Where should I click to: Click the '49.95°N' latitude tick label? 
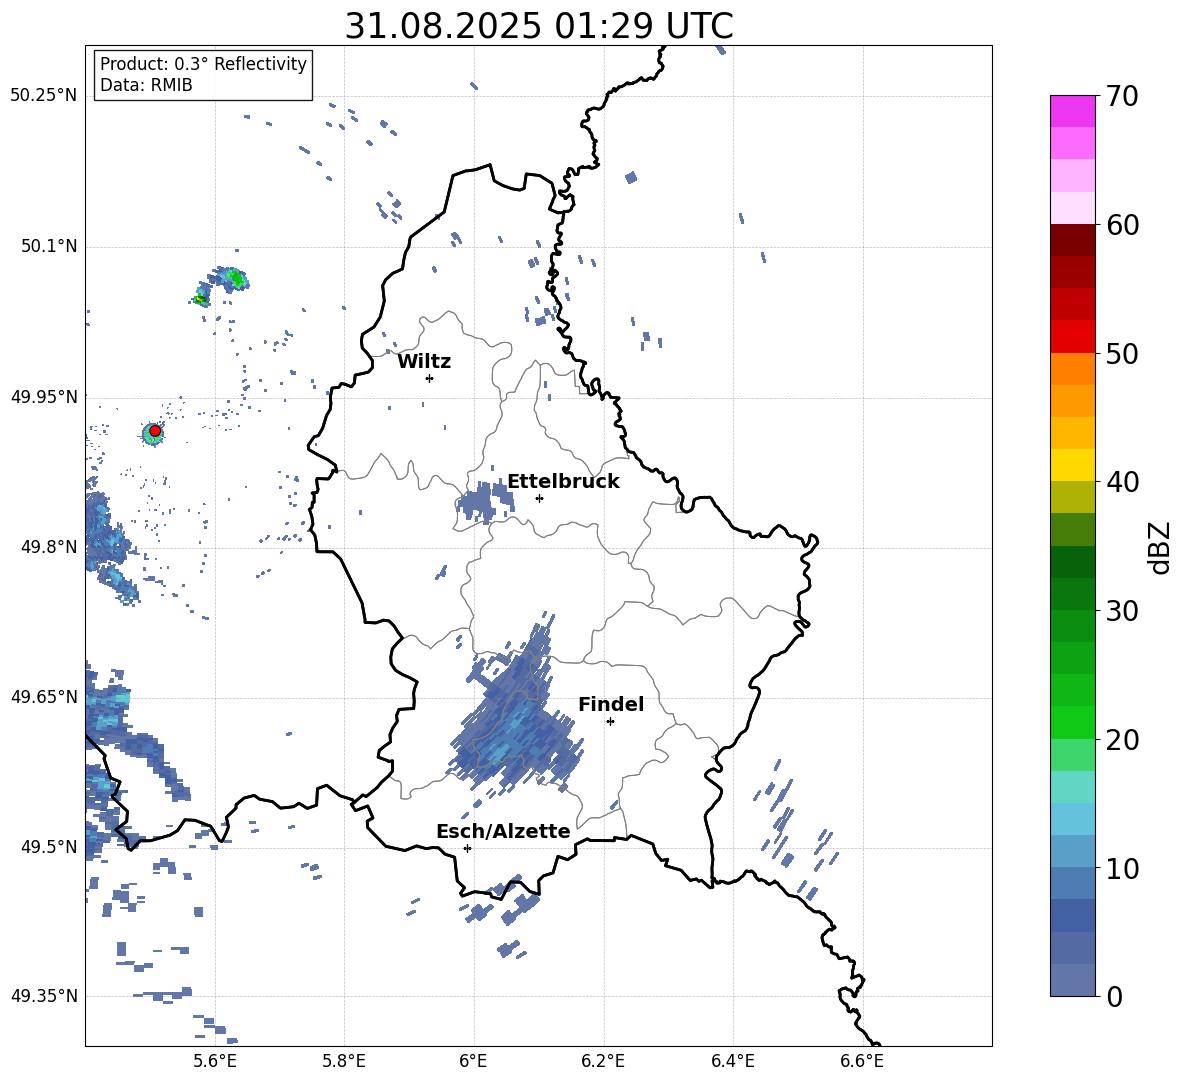click(x=44, y=397)
